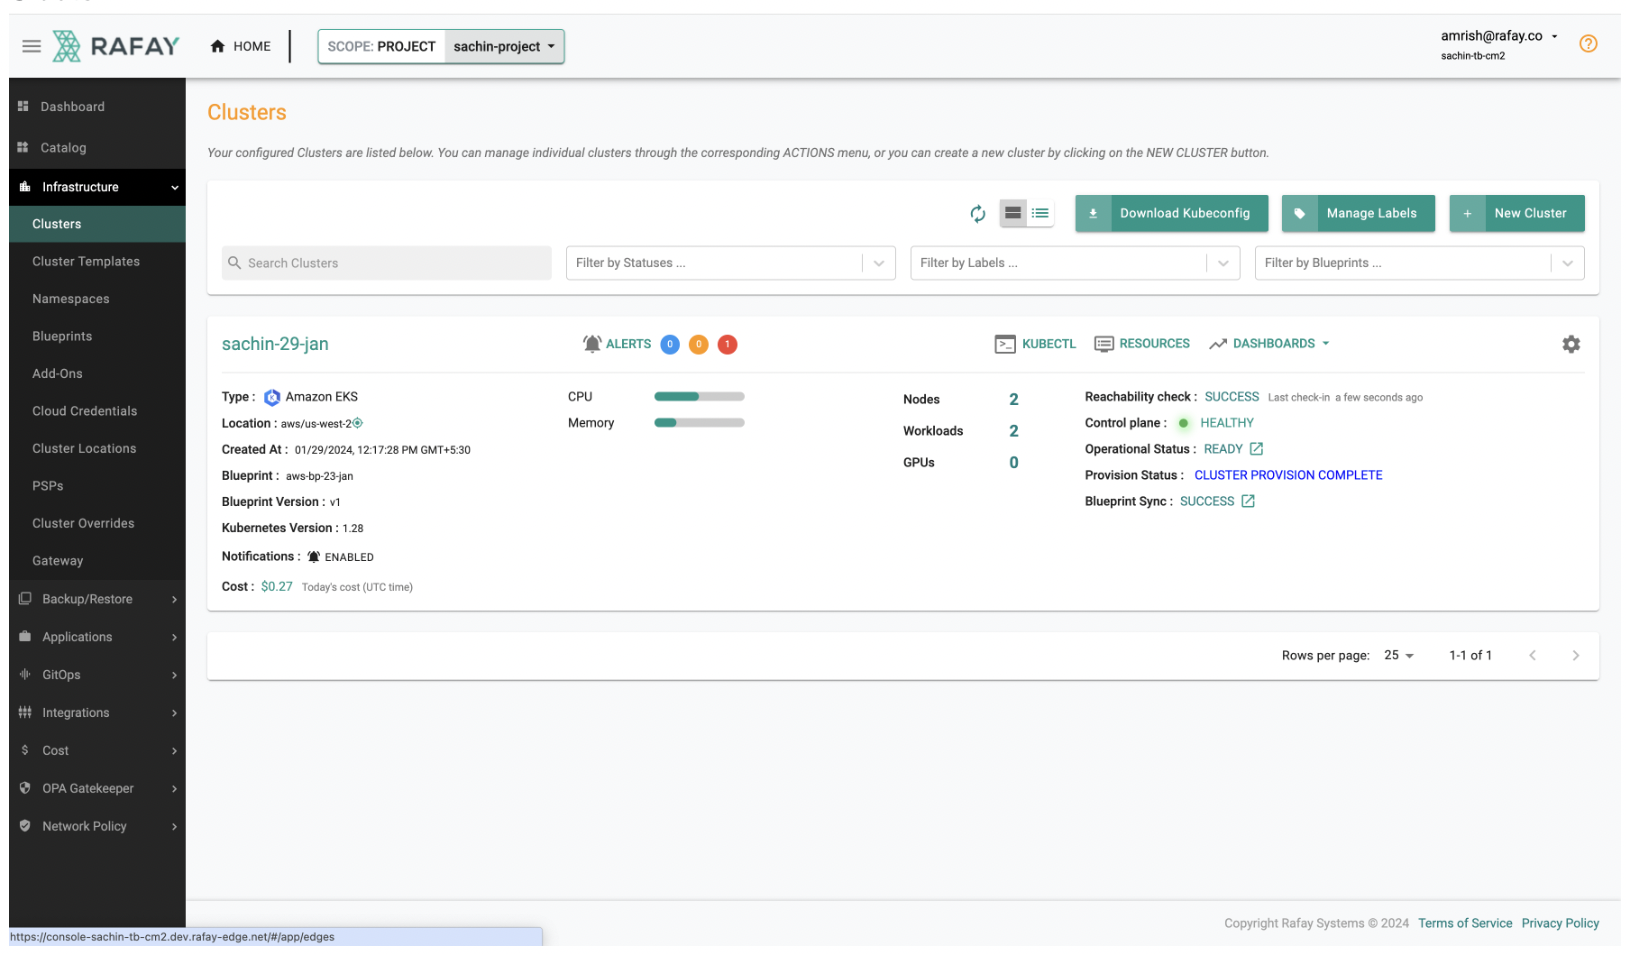Open Cloud Credentials page
1626x954 pixels.
pyautogui.click(x=97, y=411)
